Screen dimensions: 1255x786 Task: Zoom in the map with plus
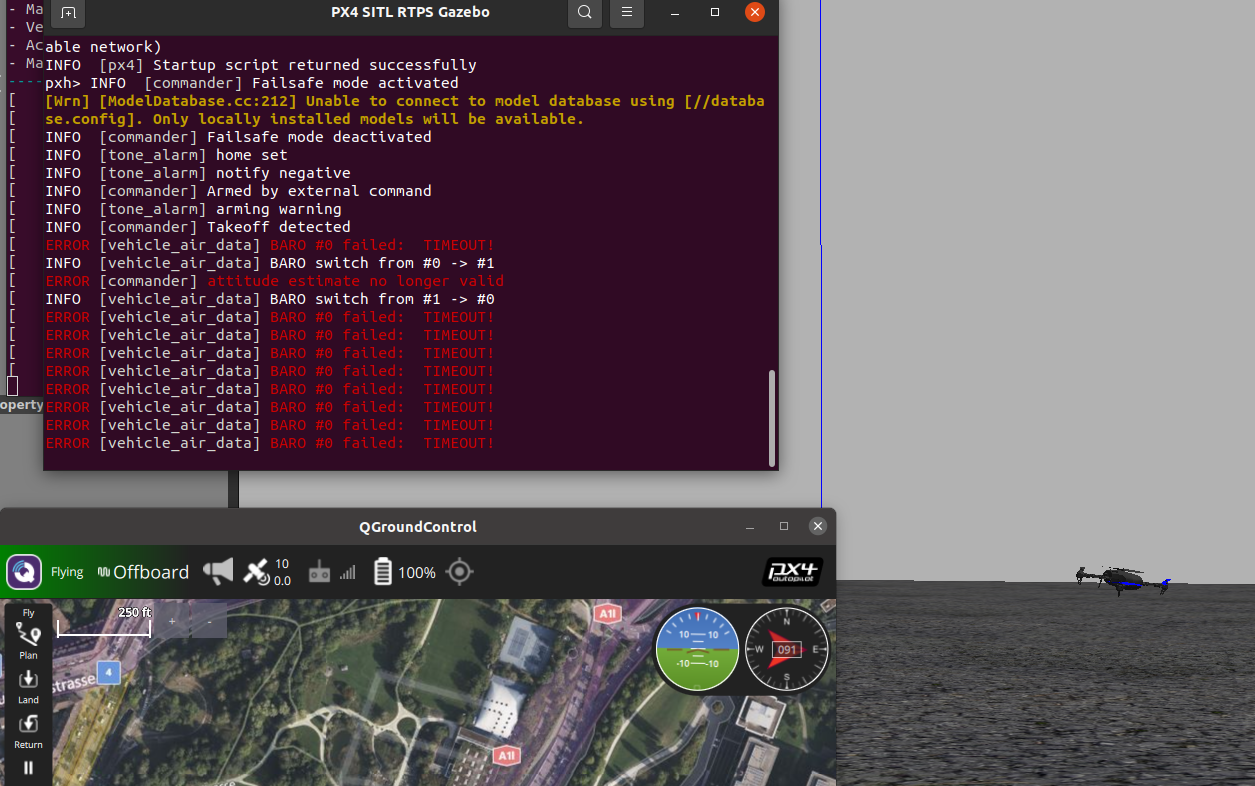click(x=172, y=621)
